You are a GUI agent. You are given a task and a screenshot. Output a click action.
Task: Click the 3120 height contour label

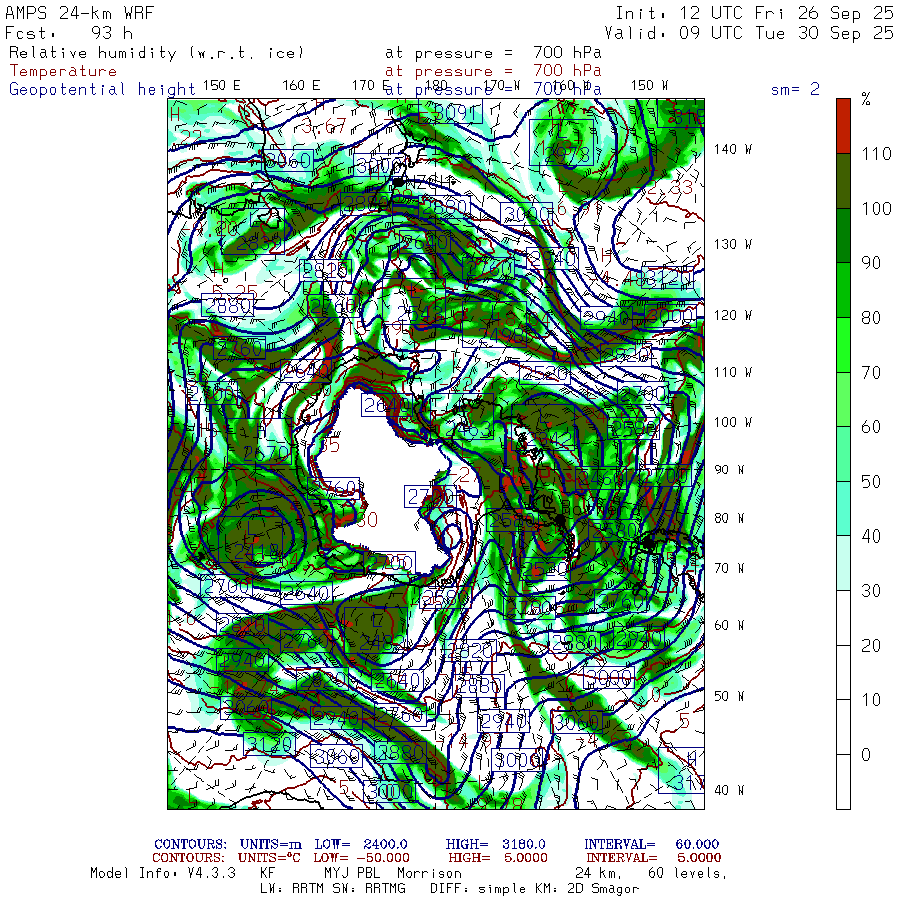[x=269, y=744]
